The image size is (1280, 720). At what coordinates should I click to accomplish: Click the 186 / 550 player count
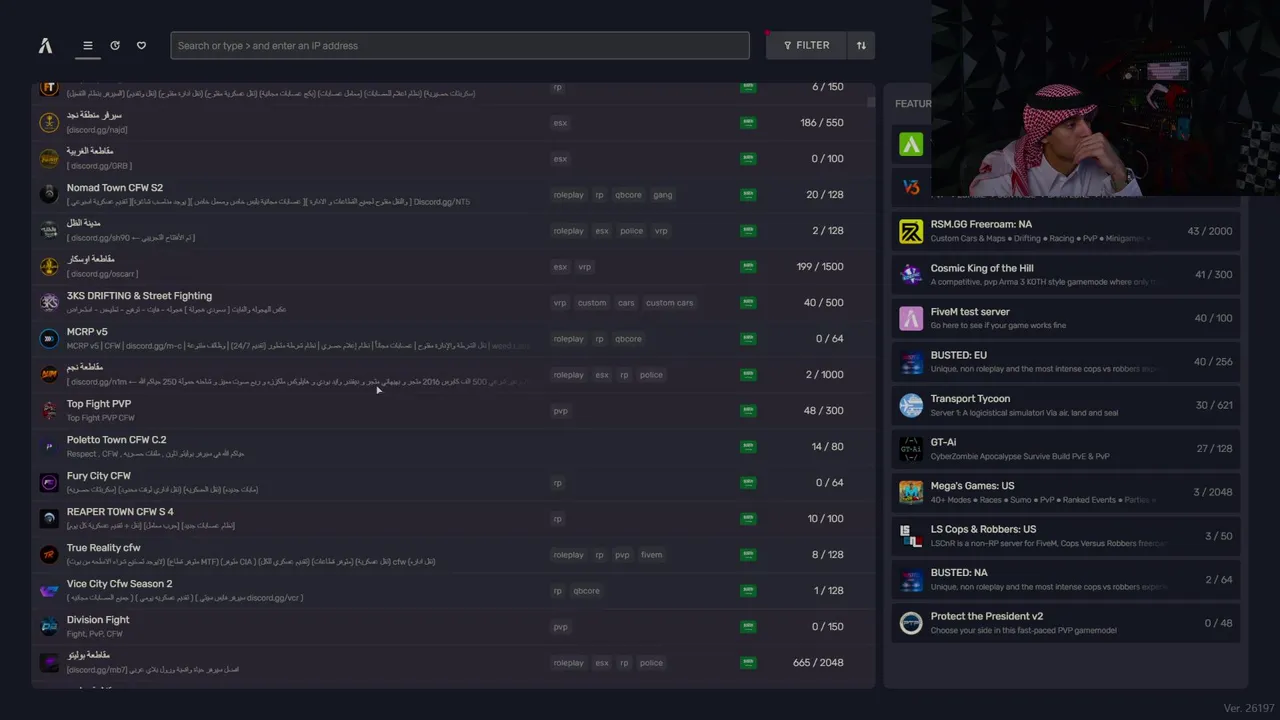[822, 123]
